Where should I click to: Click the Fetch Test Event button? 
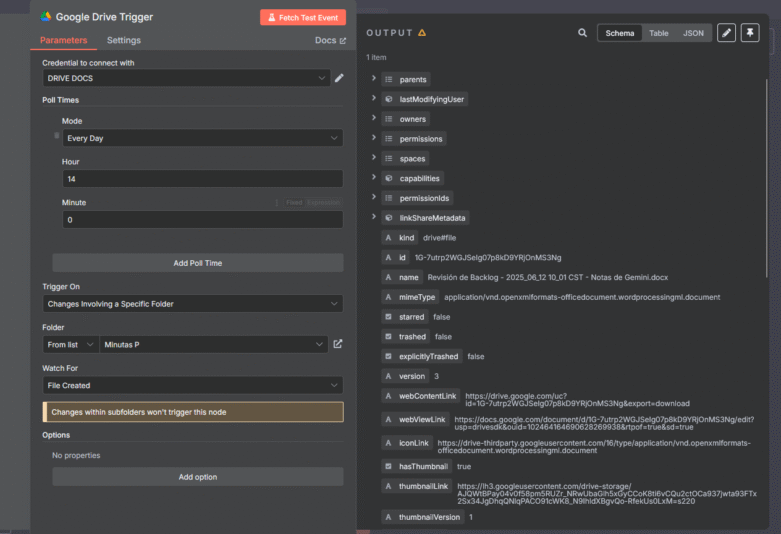(302, 17)
